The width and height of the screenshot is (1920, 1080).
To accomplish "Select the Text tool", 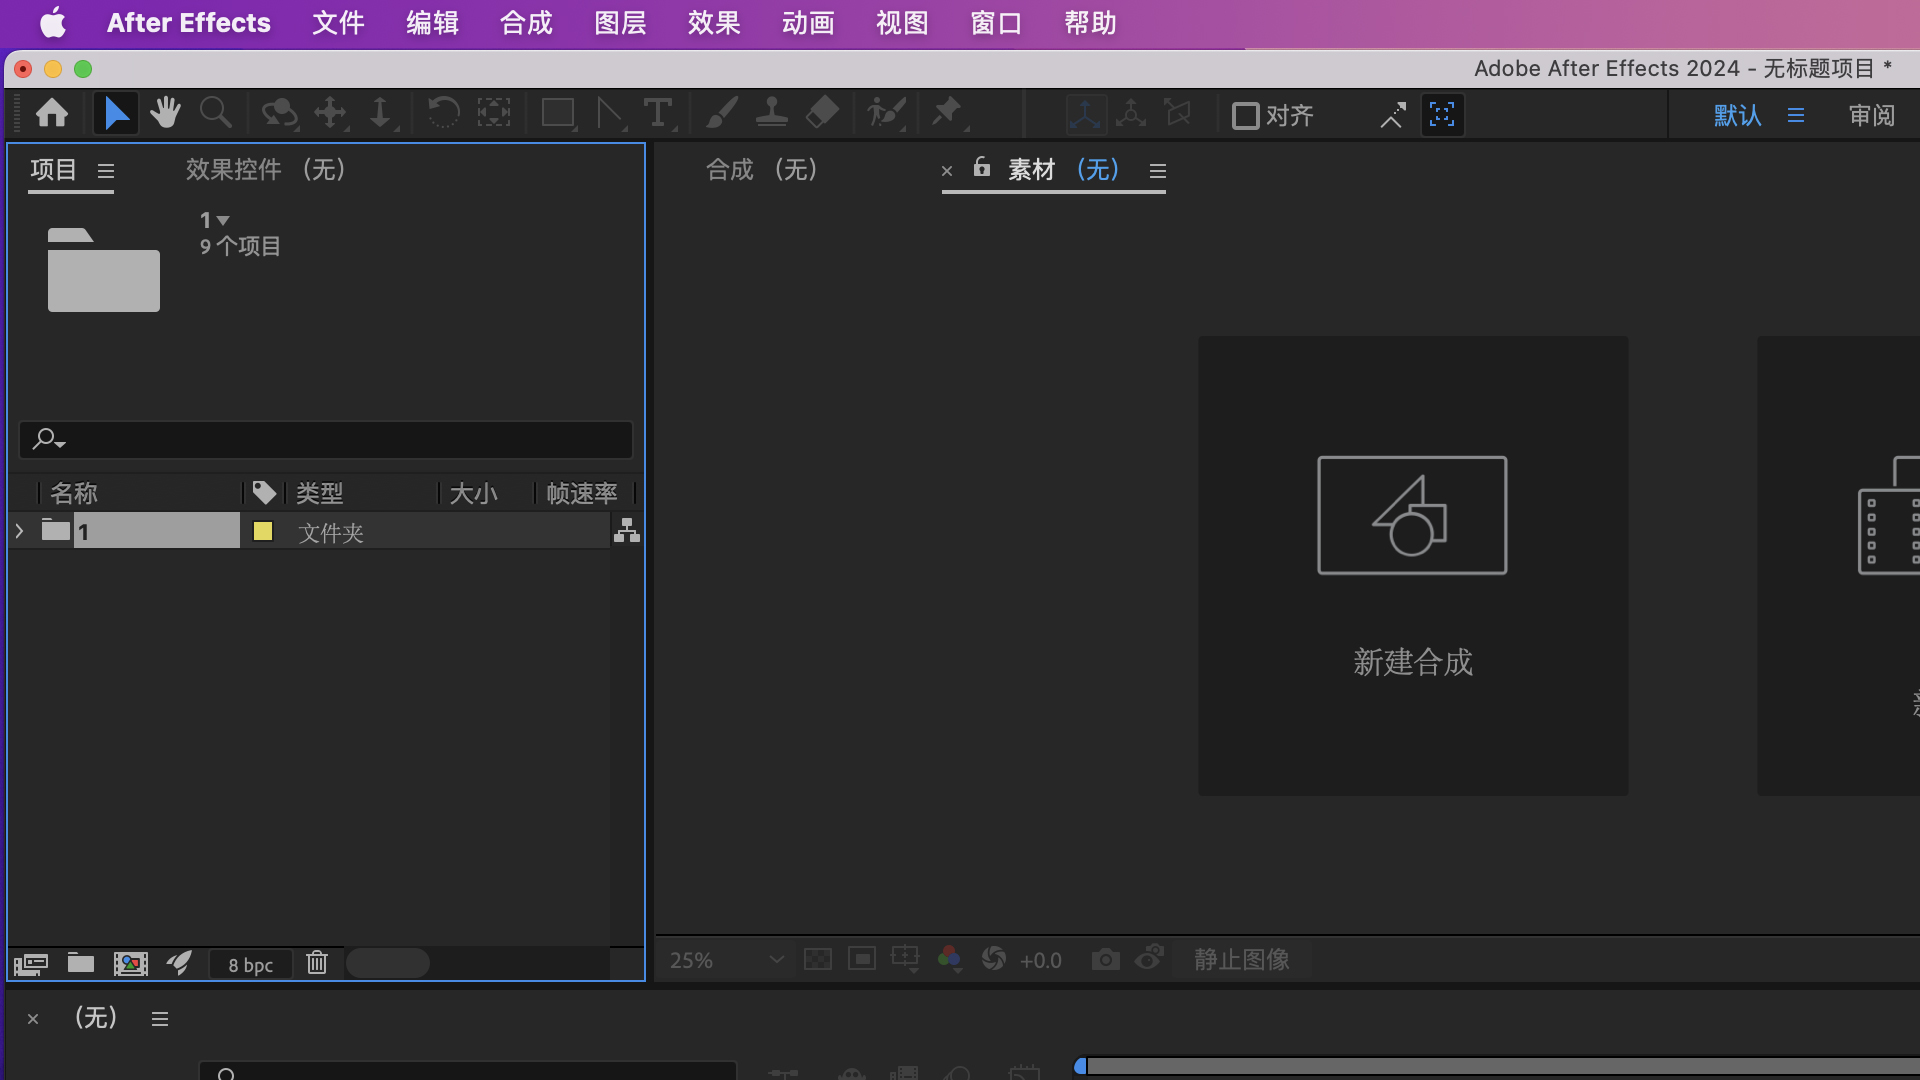I will click(x=658, y=113).
